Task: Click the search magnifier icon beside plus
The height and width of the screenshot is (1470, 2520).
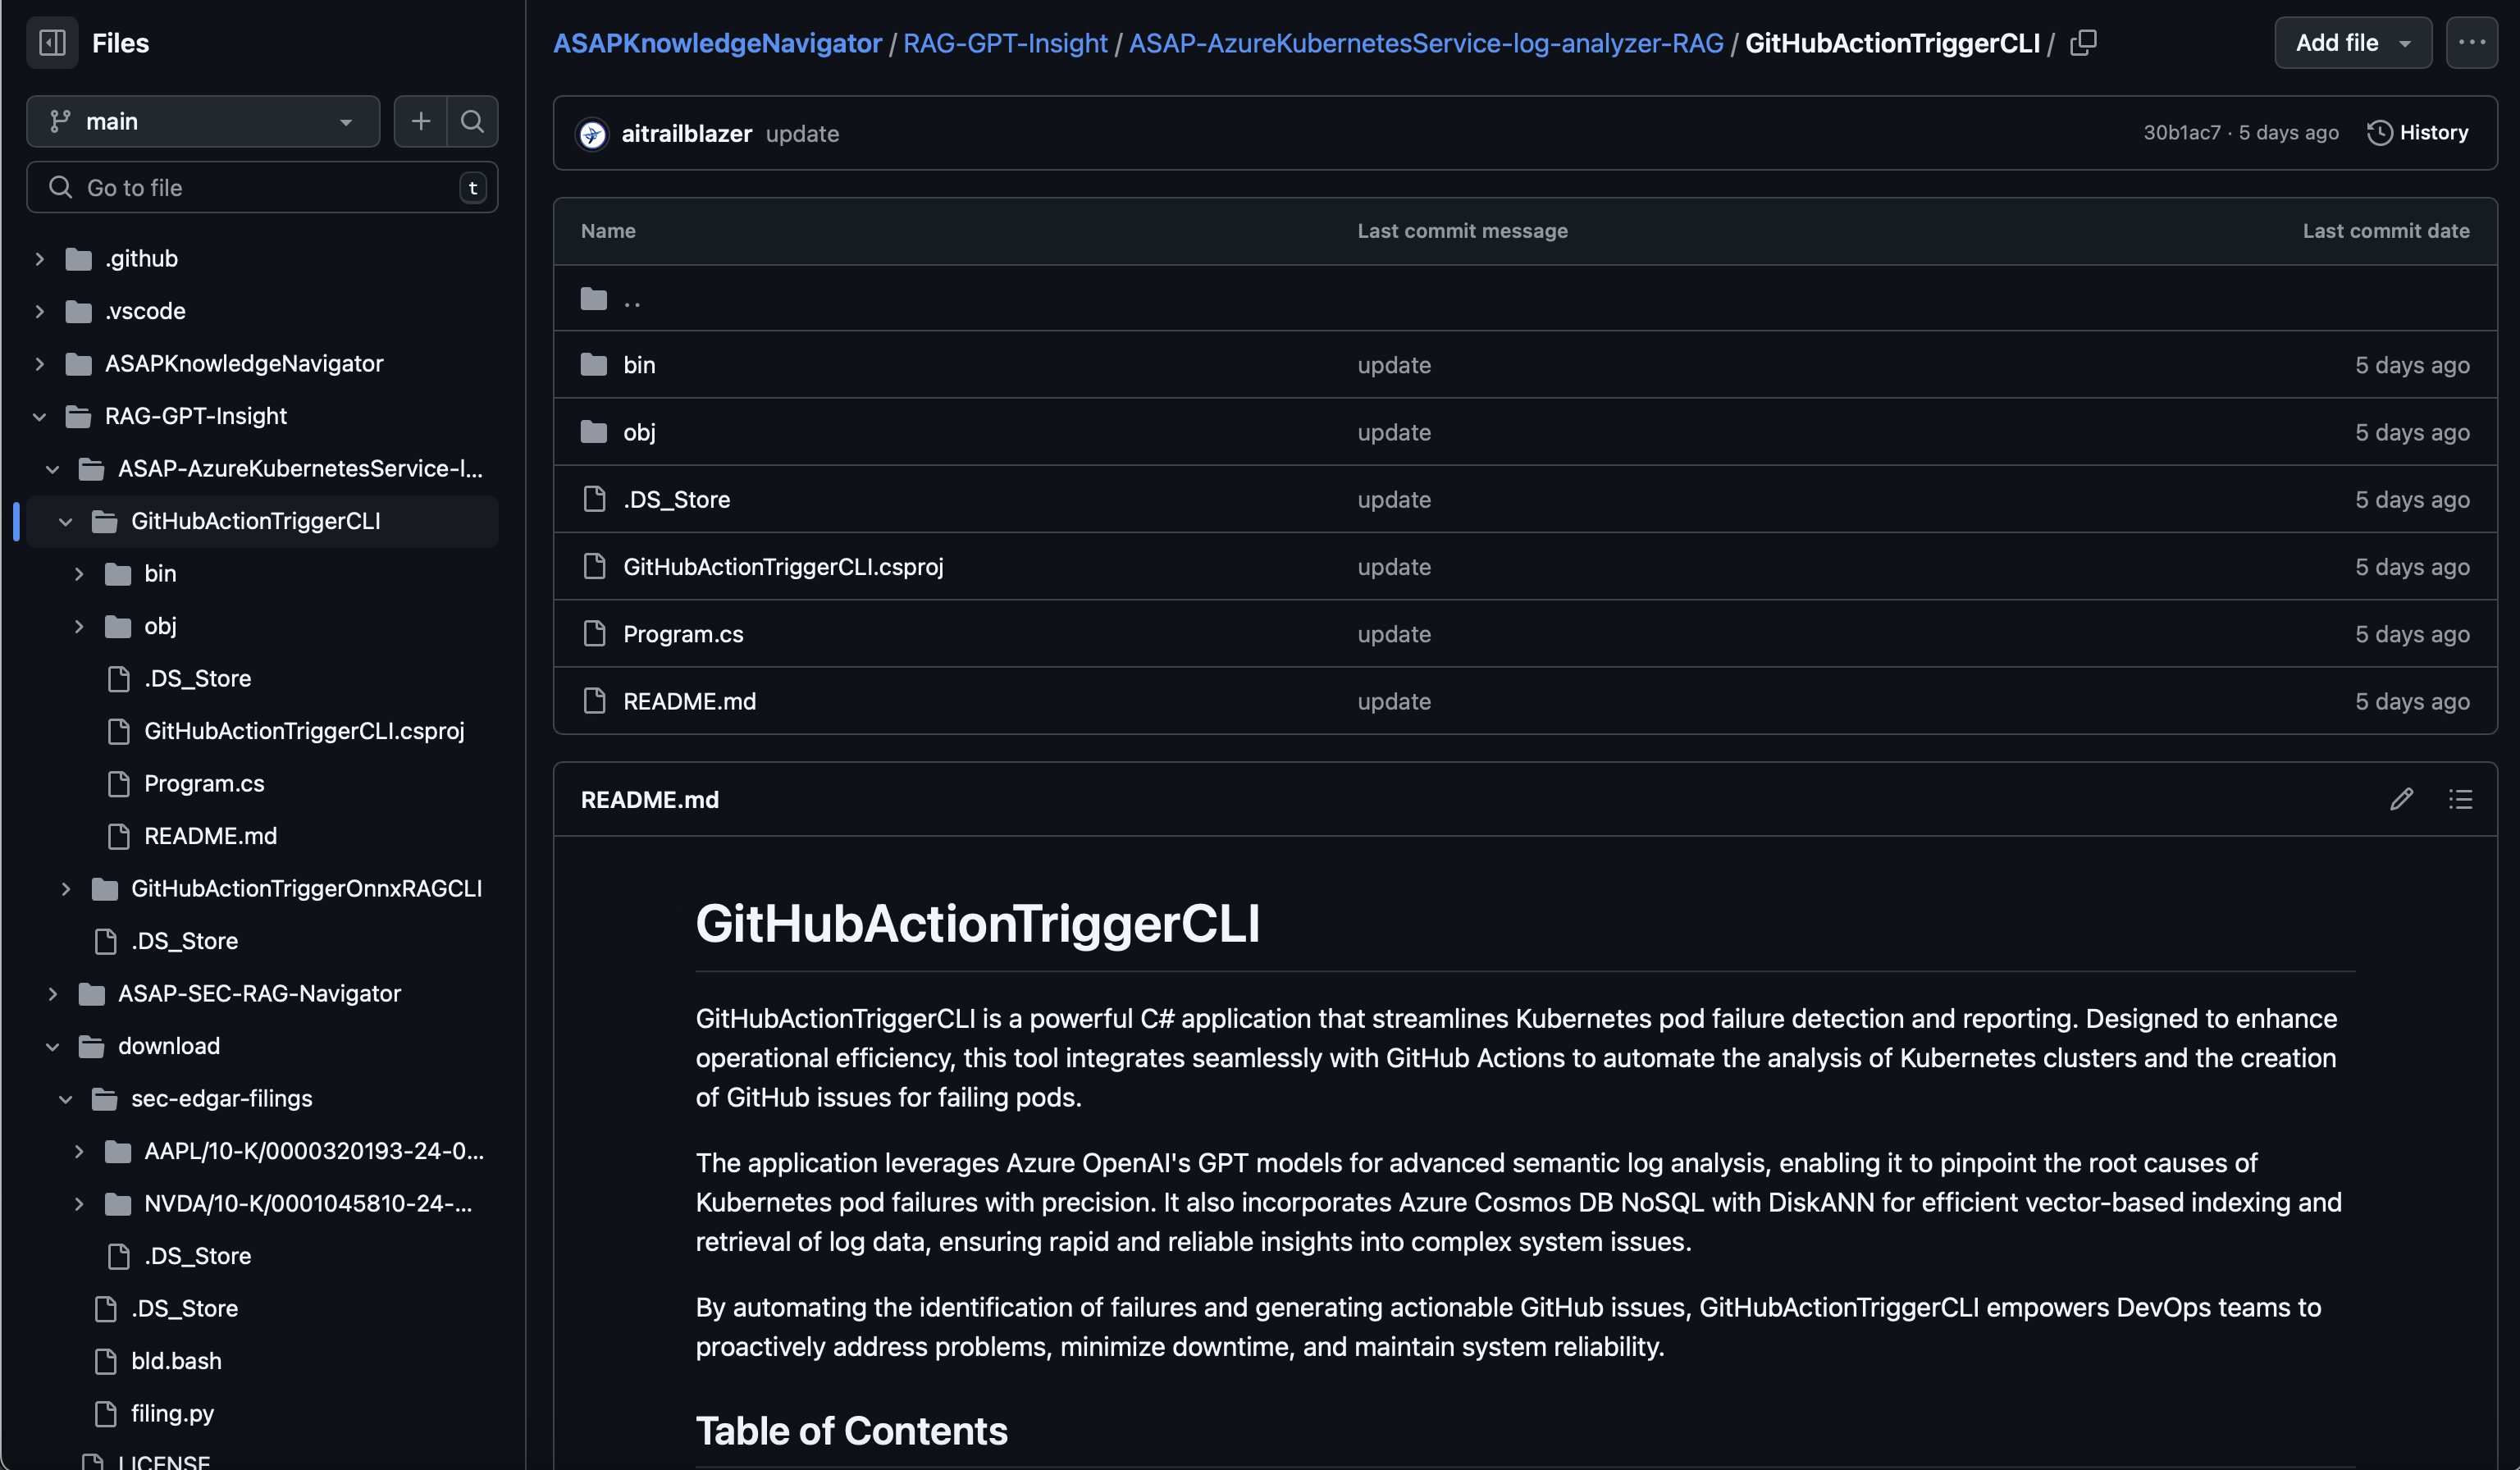Action: tap(472, 121)
